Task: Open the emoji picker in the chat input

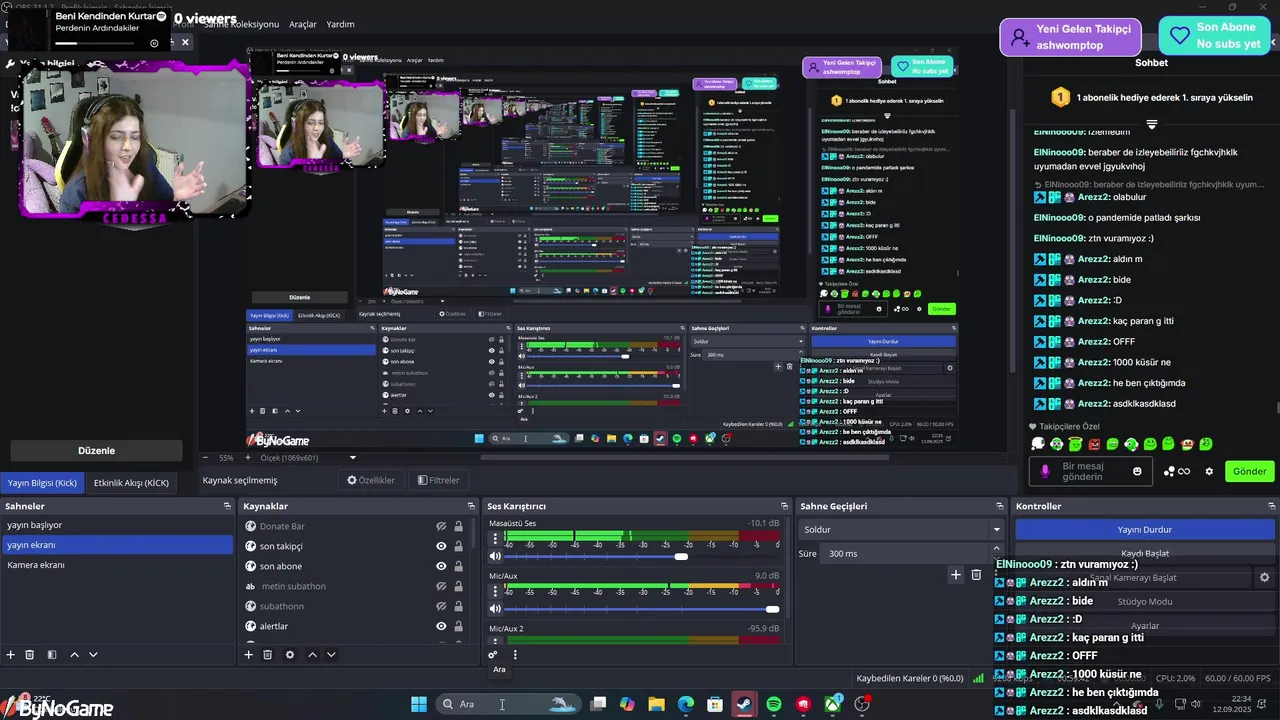Action: click(x=1137, y=471)
